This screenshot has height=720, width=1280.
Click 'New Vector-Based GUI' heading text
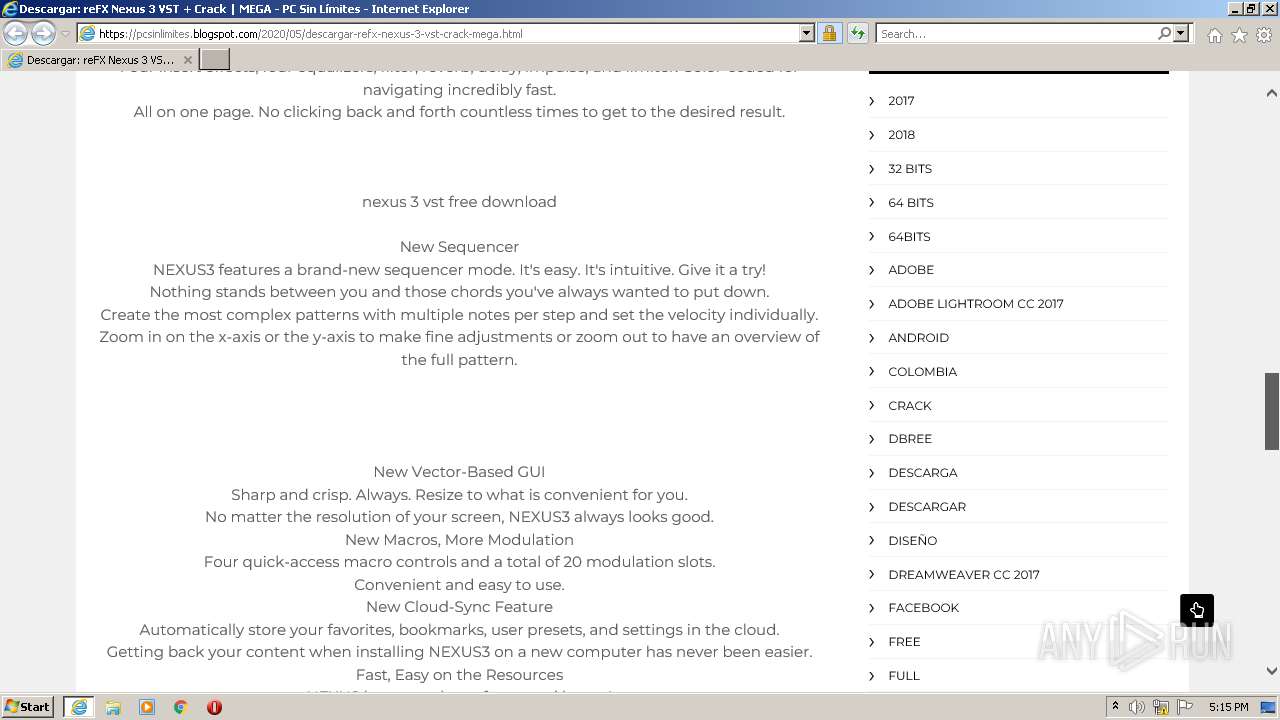[x=459, y=472]
